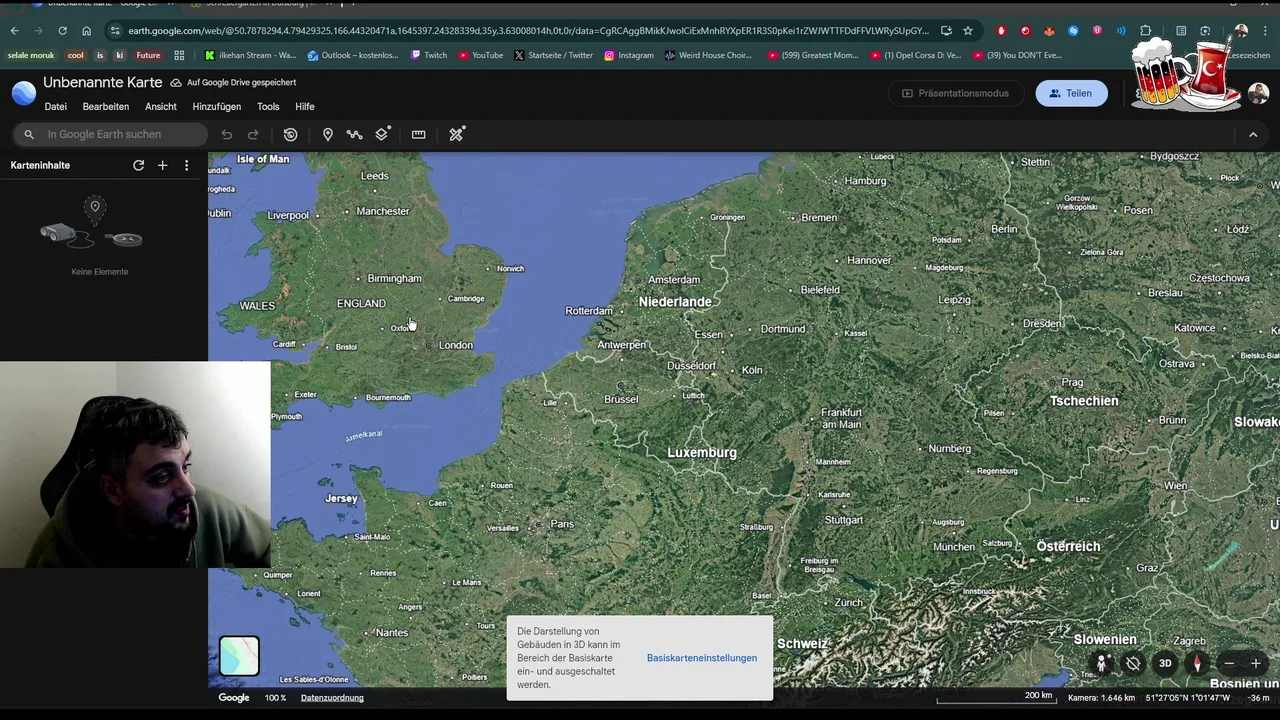Open Basiskarteneinstellungen link
The width and height of the screenshot is (1280, 720).
pyautogui.click(x=702, y=658)
